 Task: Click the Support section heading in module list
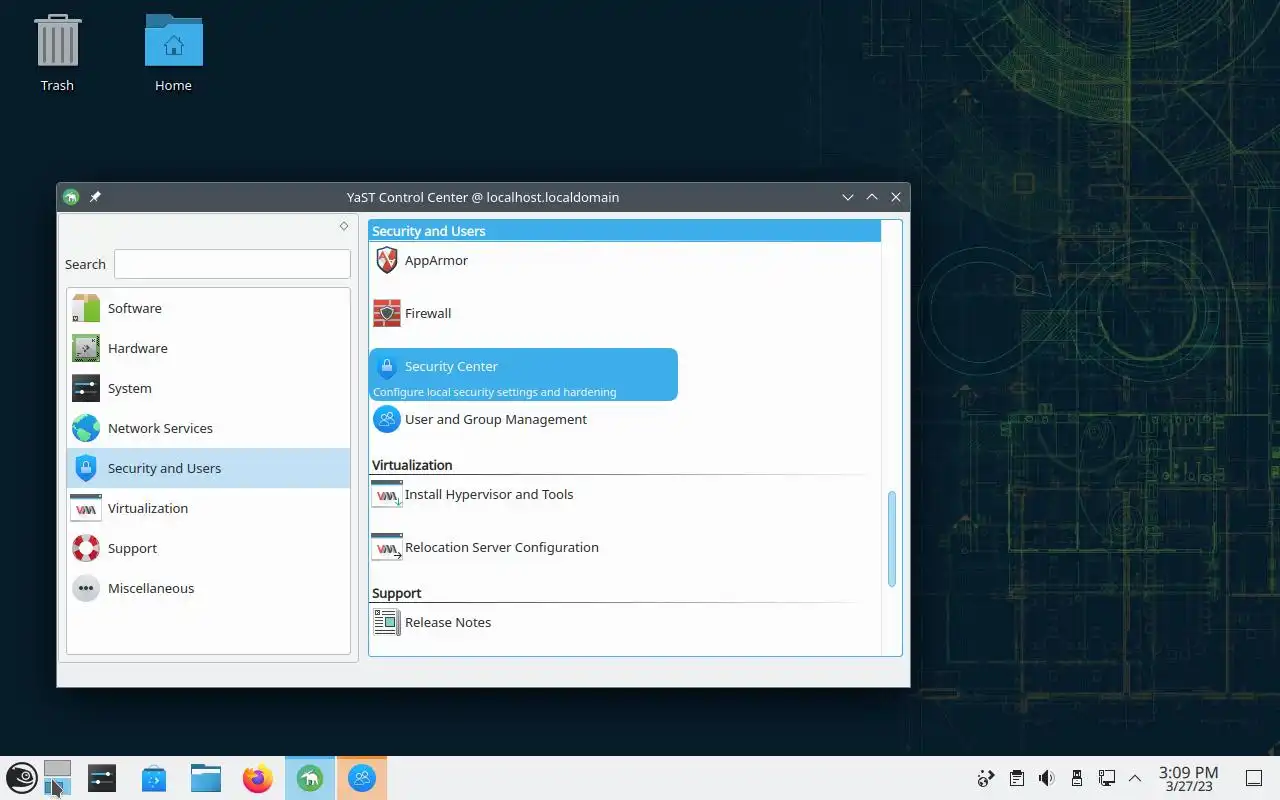coord(397,593)
